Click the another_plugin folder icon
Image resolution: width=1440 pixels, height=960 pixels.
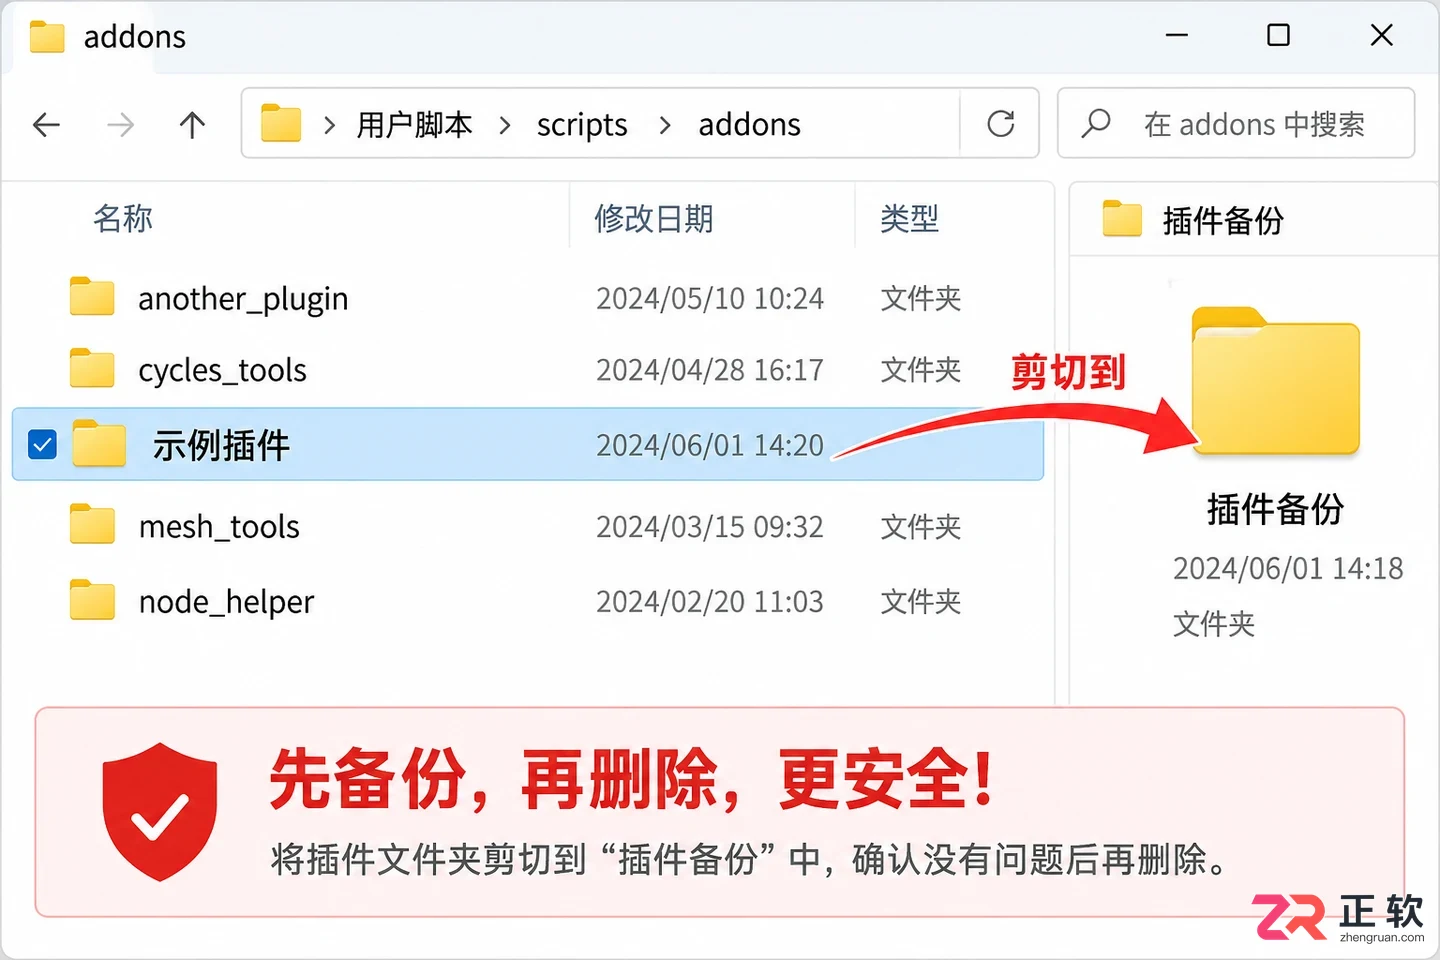(92, 297)
